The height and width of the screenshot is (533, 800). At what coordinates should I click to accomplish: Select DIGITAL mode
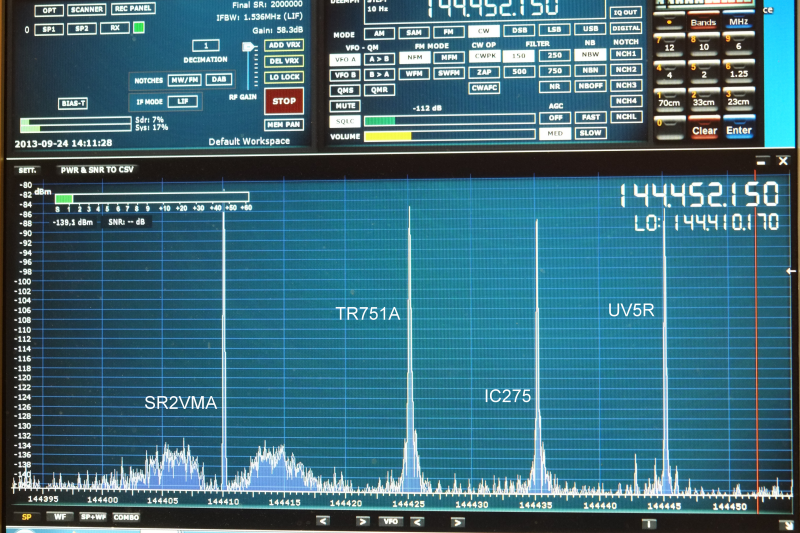626,28
